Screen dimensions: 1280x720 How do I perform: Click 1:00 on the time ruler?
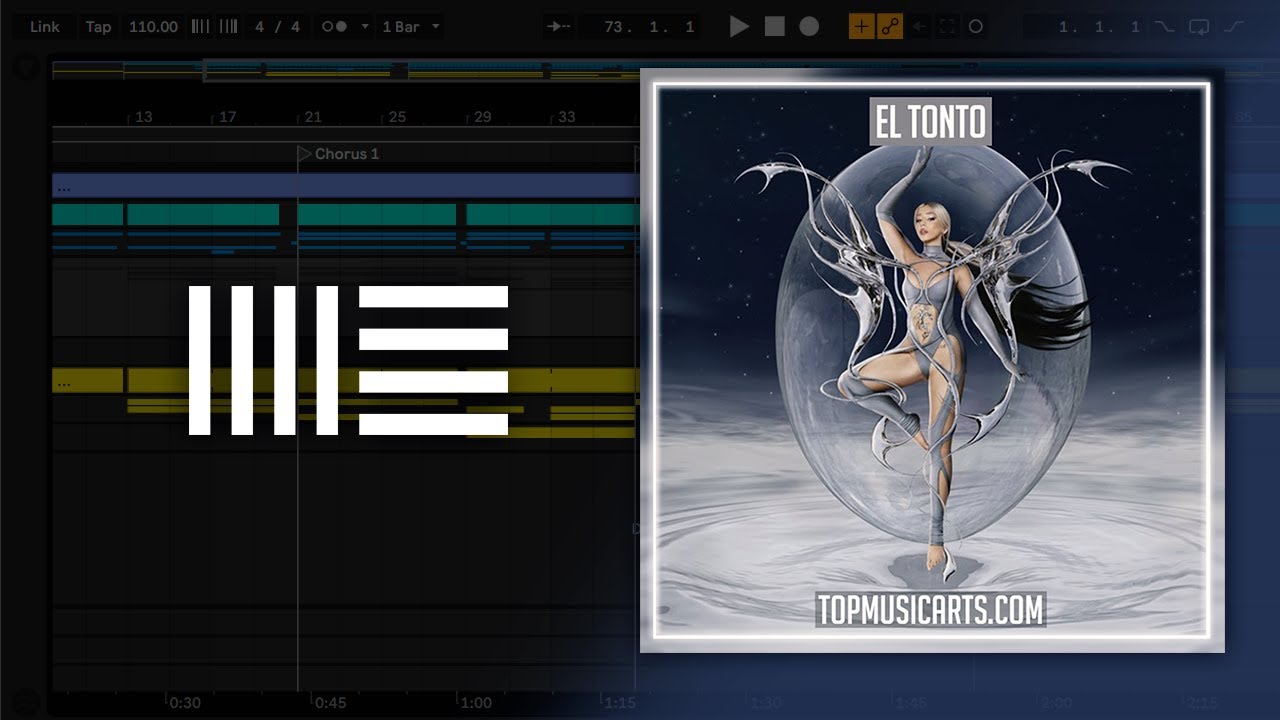pyautogui.click(x=476, y=702)
